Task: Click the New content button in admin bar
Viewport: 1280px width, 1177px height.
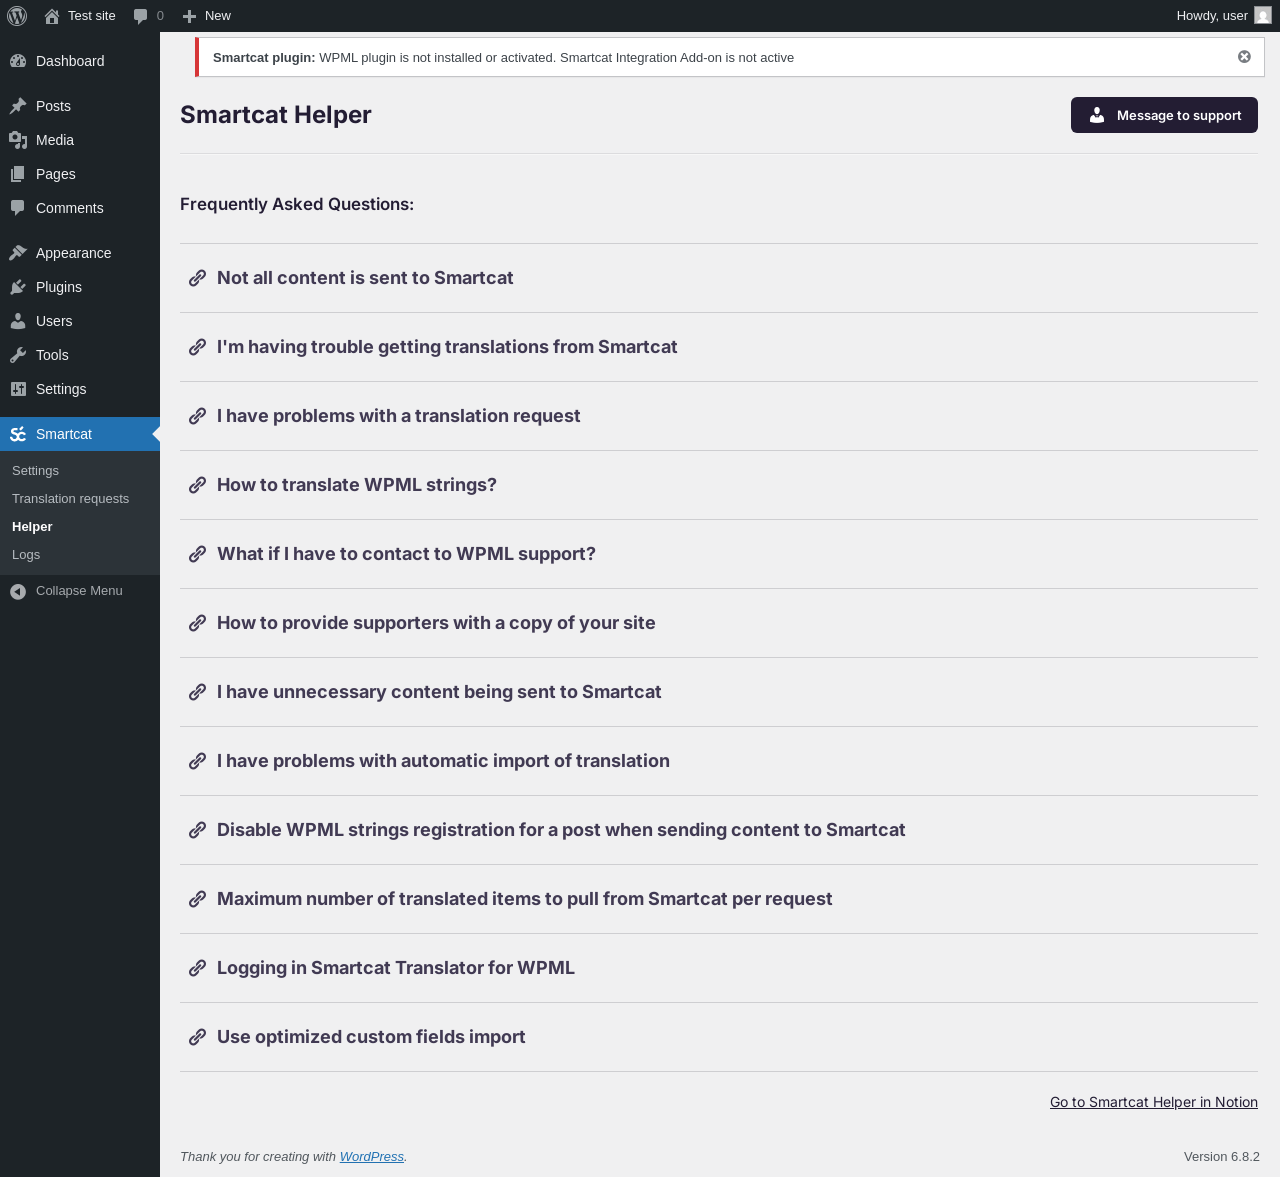Action: tap(207, 16)
